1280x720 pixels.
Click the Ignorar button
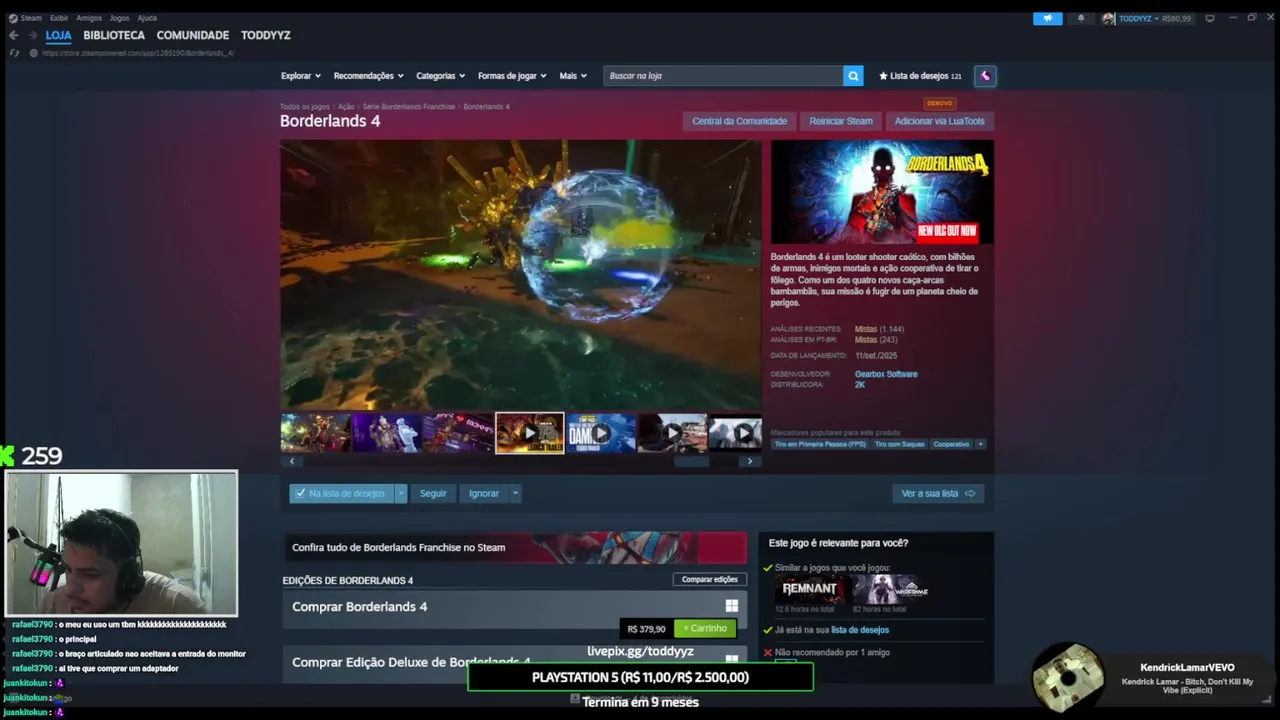point(484,493)
